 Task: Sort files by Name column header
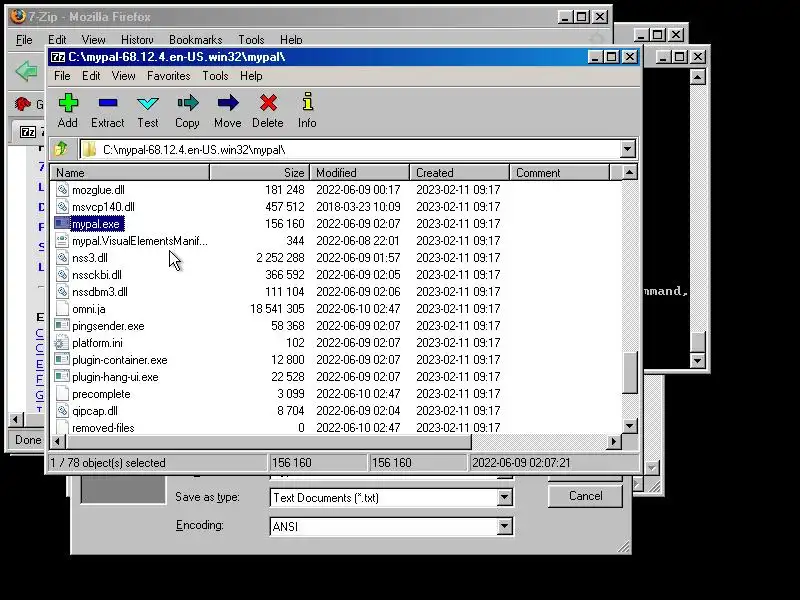(130, 172)
